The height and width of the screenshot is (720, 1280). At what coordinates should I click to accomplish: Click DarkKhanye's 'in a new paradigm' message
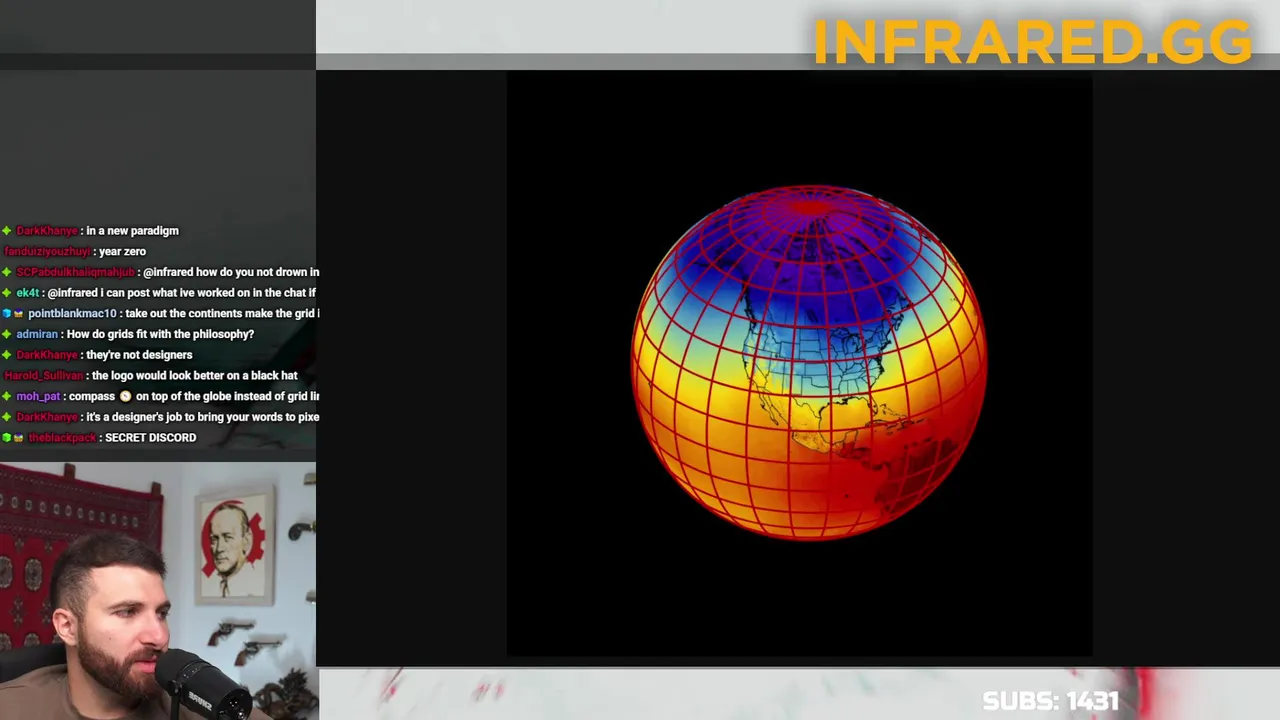coord(132,231)
